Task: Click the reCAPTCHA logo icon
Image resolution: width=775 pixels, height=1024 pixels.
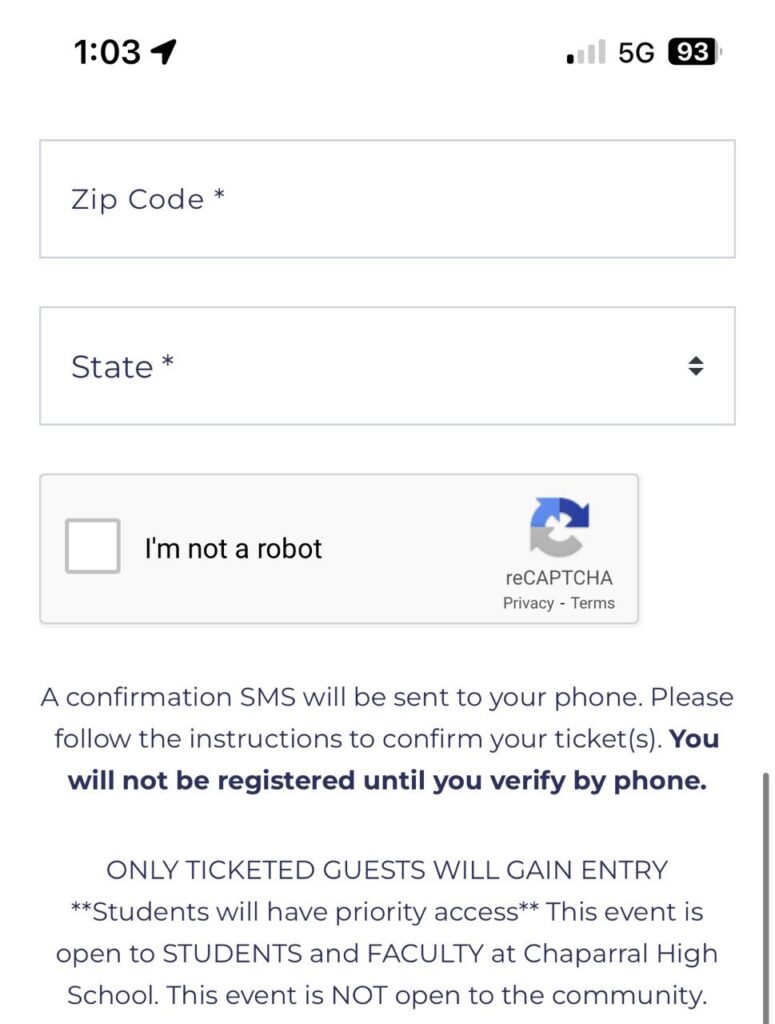Action: pos(559,527)
